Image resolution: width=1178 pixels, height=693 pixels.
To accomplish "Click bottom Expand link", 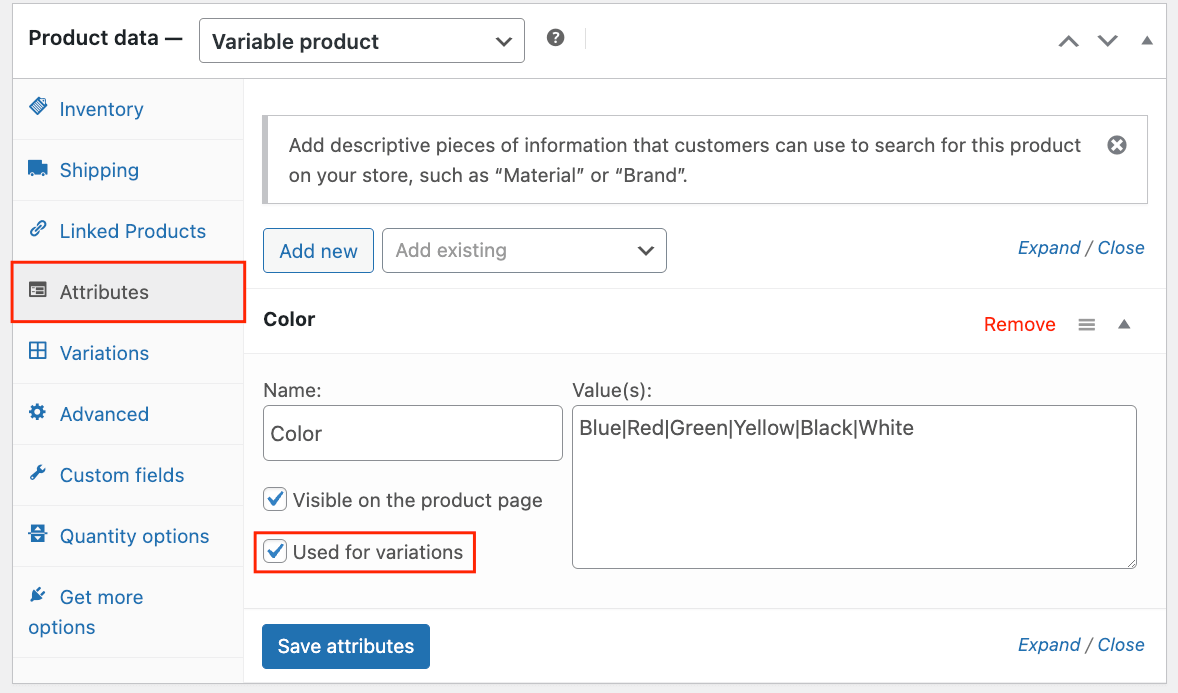I will (1049, 645).
